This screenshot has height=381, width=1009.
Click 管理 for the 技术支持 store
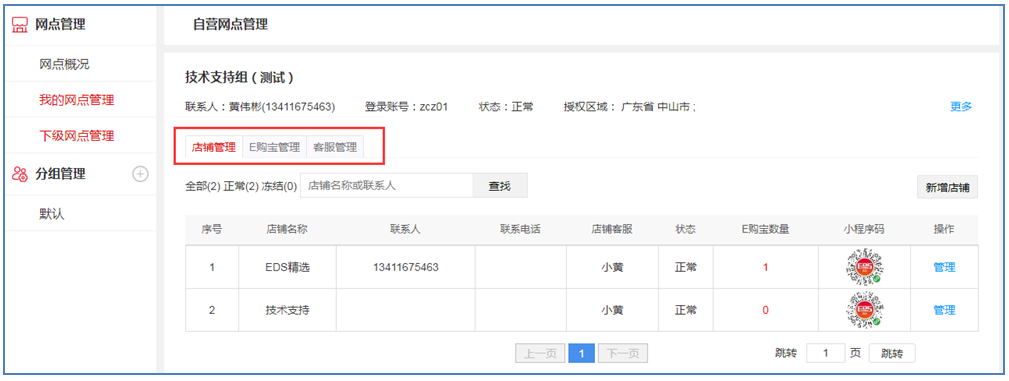point(944,310)
